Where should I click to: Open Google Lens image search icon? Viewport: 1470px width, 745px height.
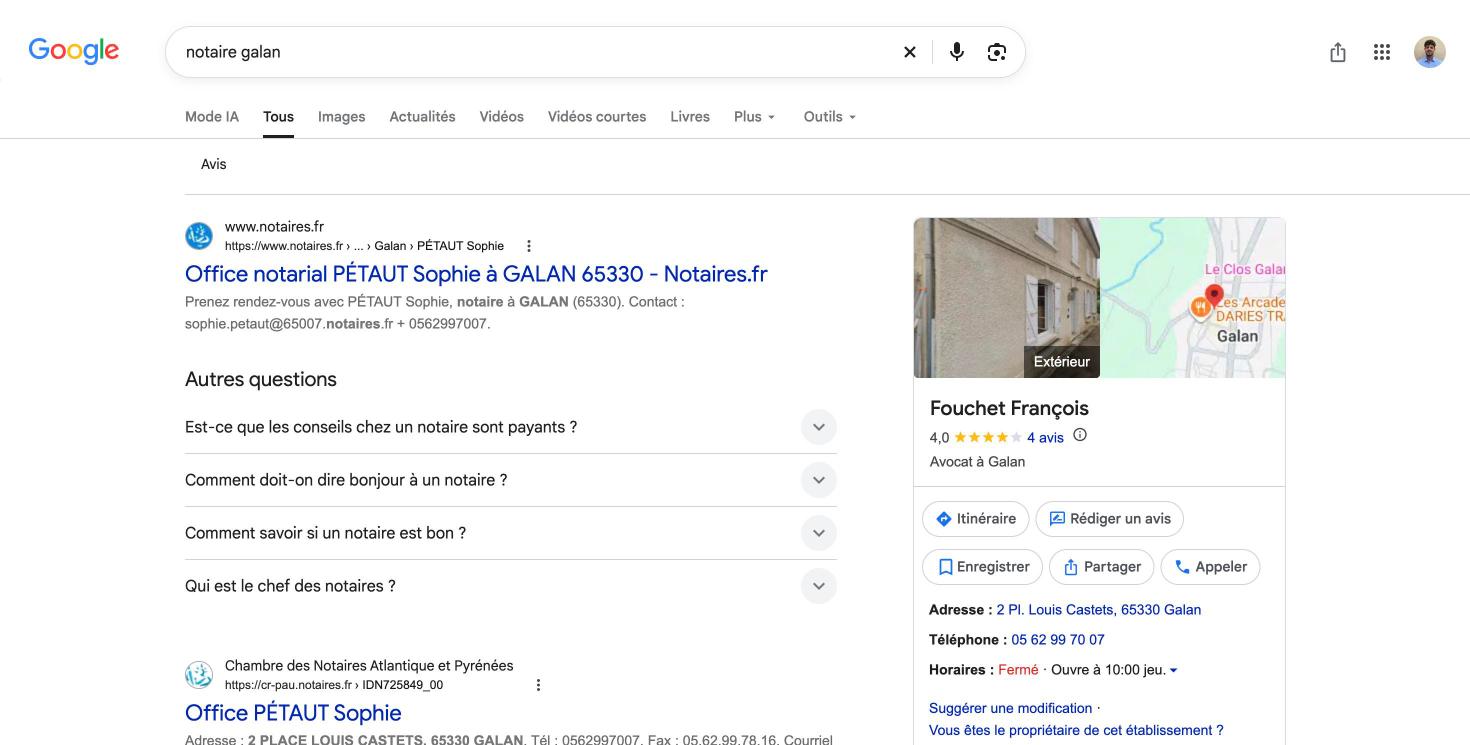[997, 52]
